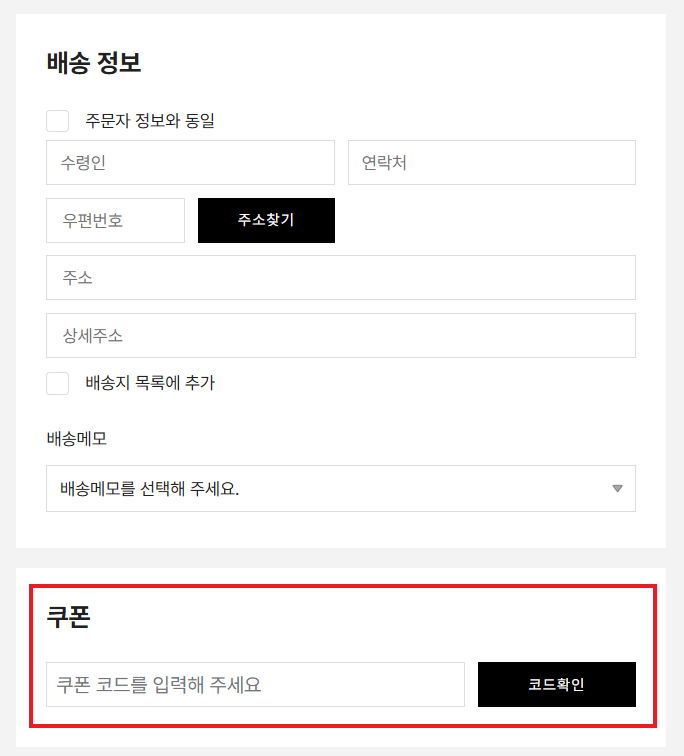The image size is (684, 756).
Task: Focus the 수령인 input field
Action: pos(190,163)
